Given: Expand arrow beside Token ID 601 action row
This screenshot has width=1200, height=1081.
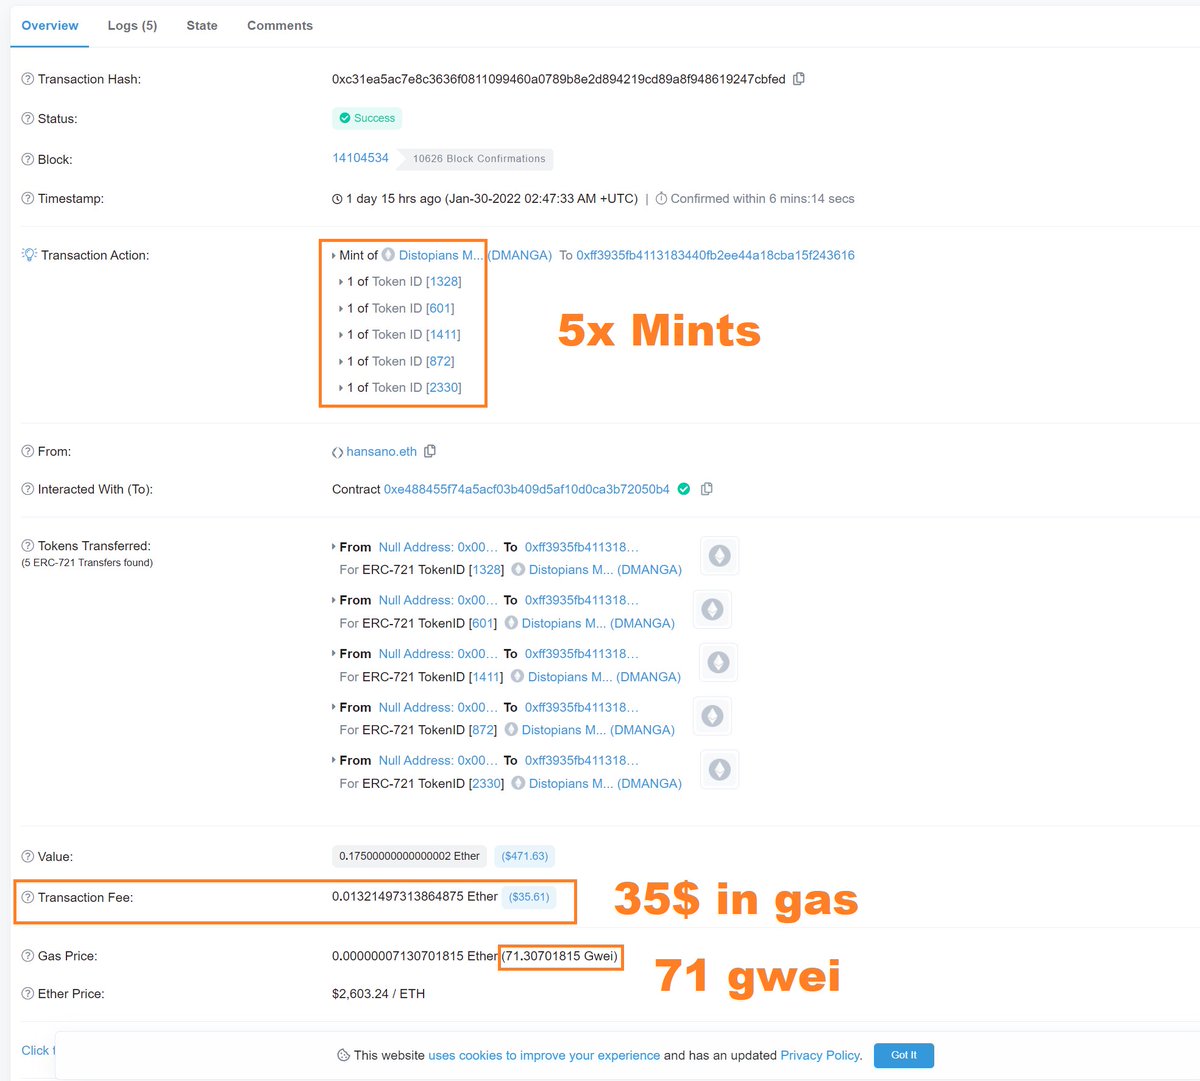Looking at the screenshot, I should (341, 308).
